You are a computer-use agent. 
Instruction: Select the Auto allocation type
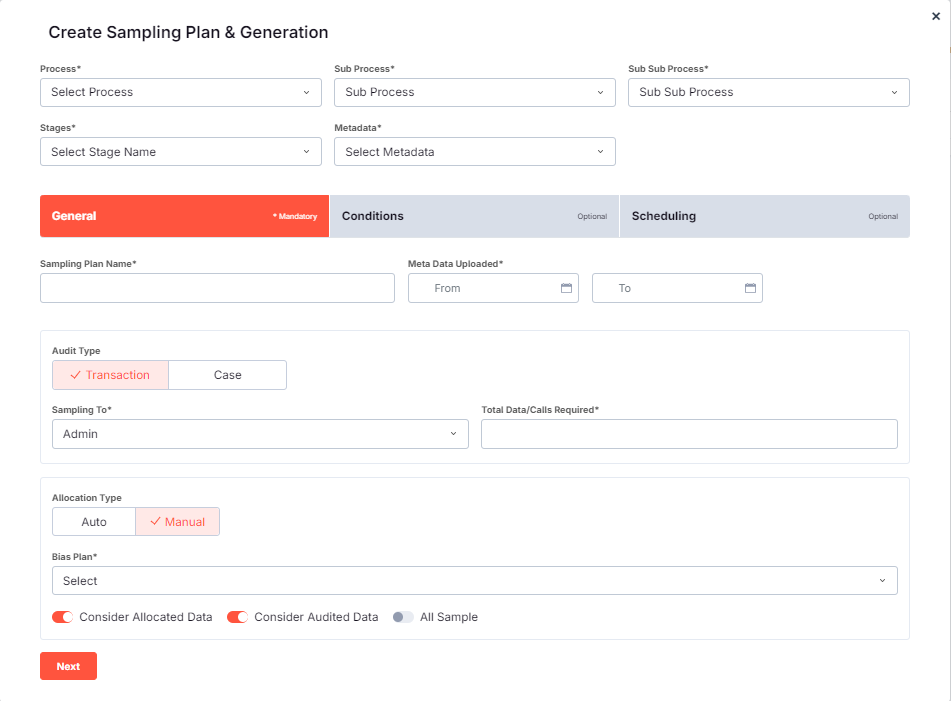(x=93, y=521)
